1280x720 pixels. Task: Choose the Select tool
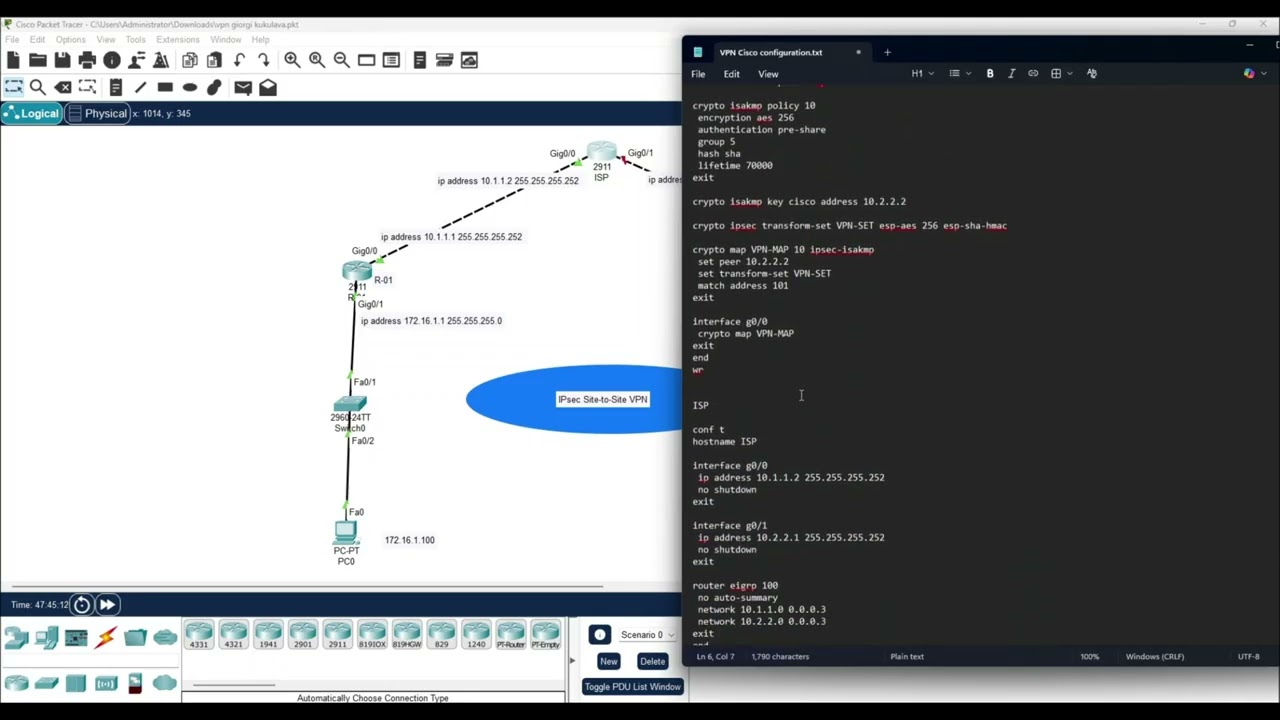(x=14, y=88)
